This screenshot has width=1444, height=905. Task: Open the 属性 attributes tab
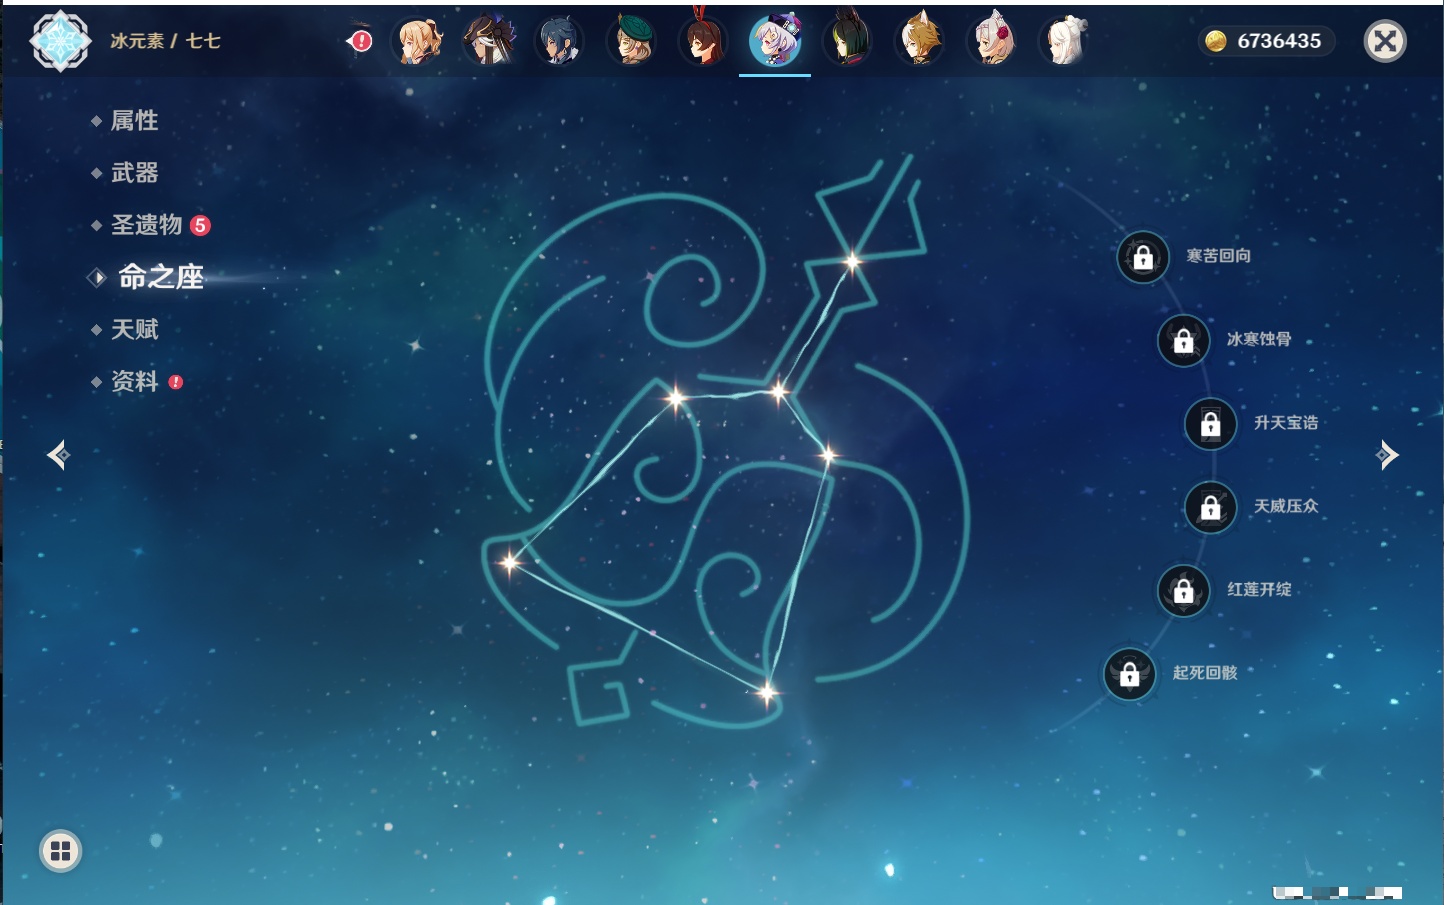pos(134,121)
